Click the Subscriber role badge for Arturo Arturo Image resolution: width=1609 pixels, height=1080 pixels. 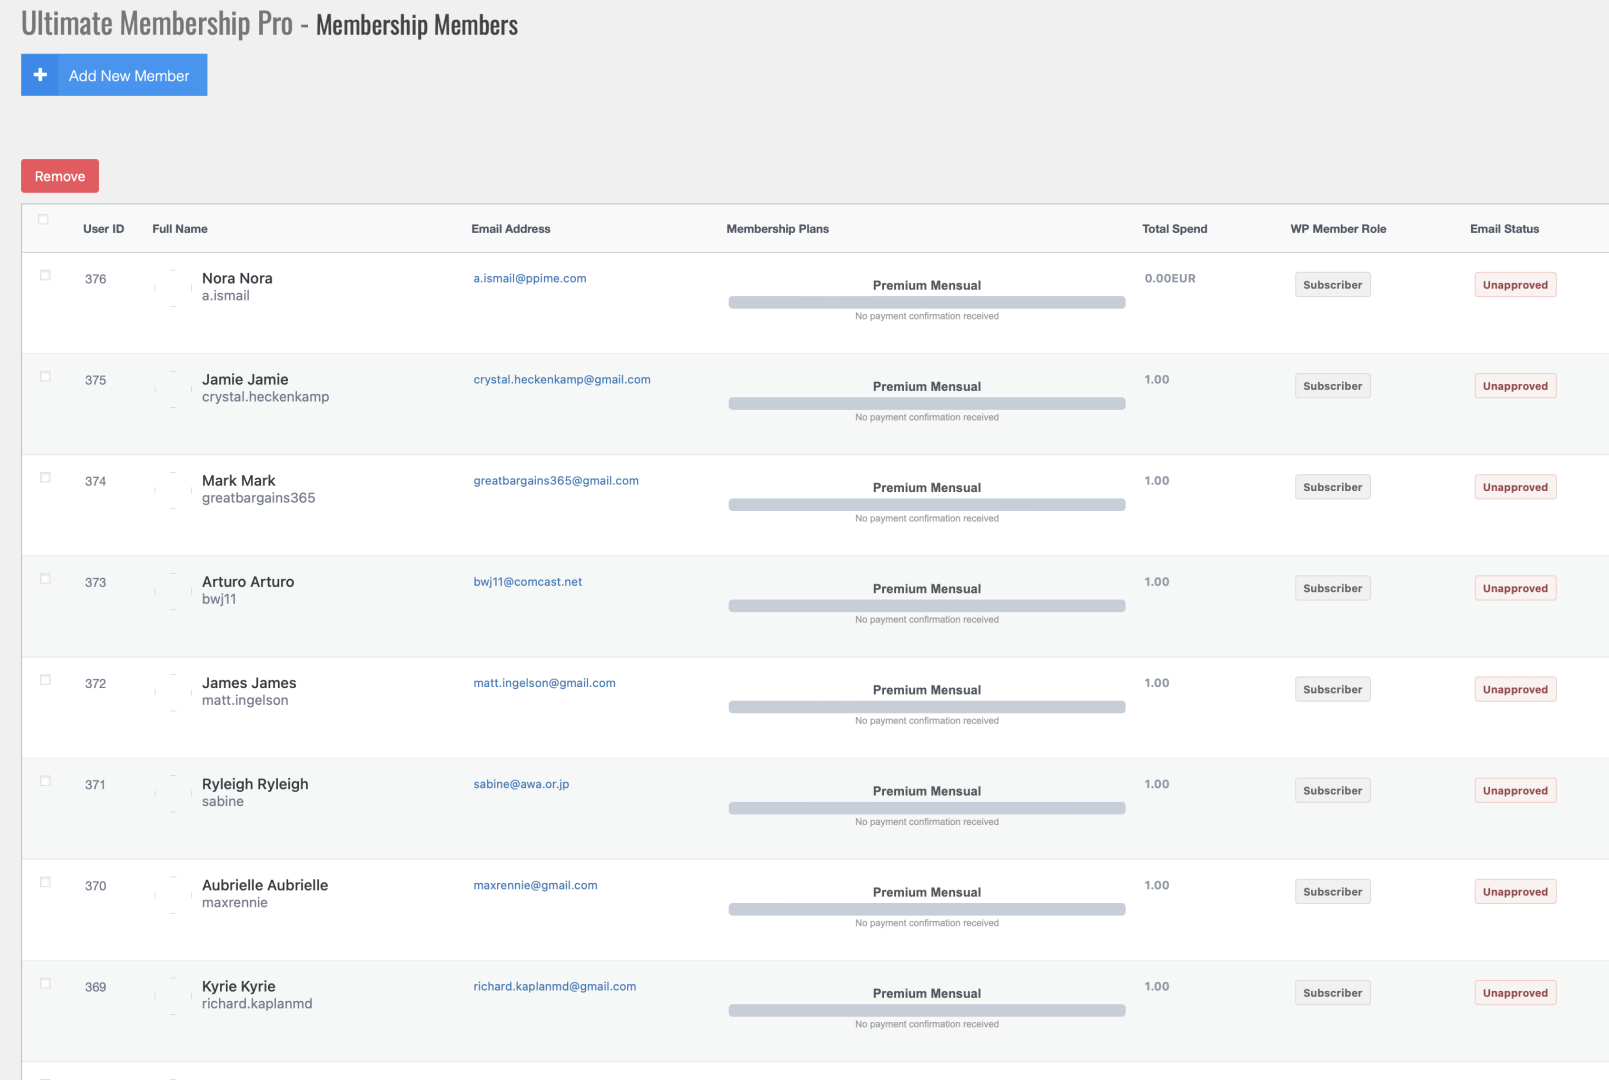pos(1333,588)
